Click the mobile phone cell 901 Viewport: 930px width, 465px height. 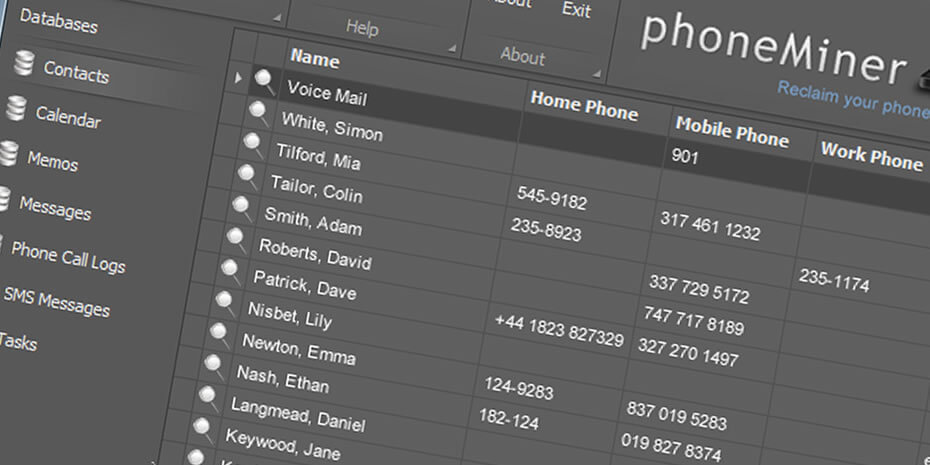point(684,157)
